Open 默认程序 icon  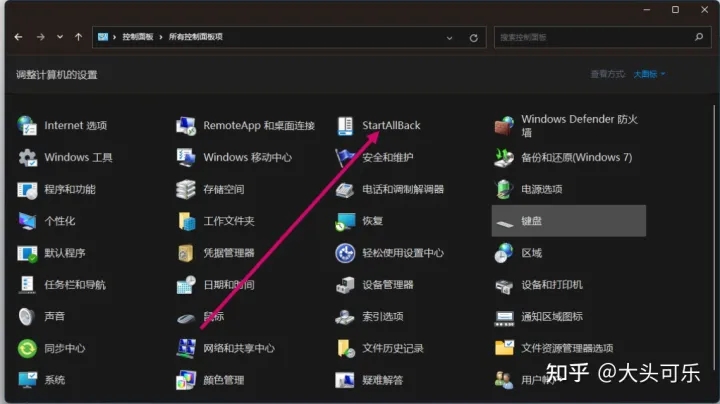(27, 253)
